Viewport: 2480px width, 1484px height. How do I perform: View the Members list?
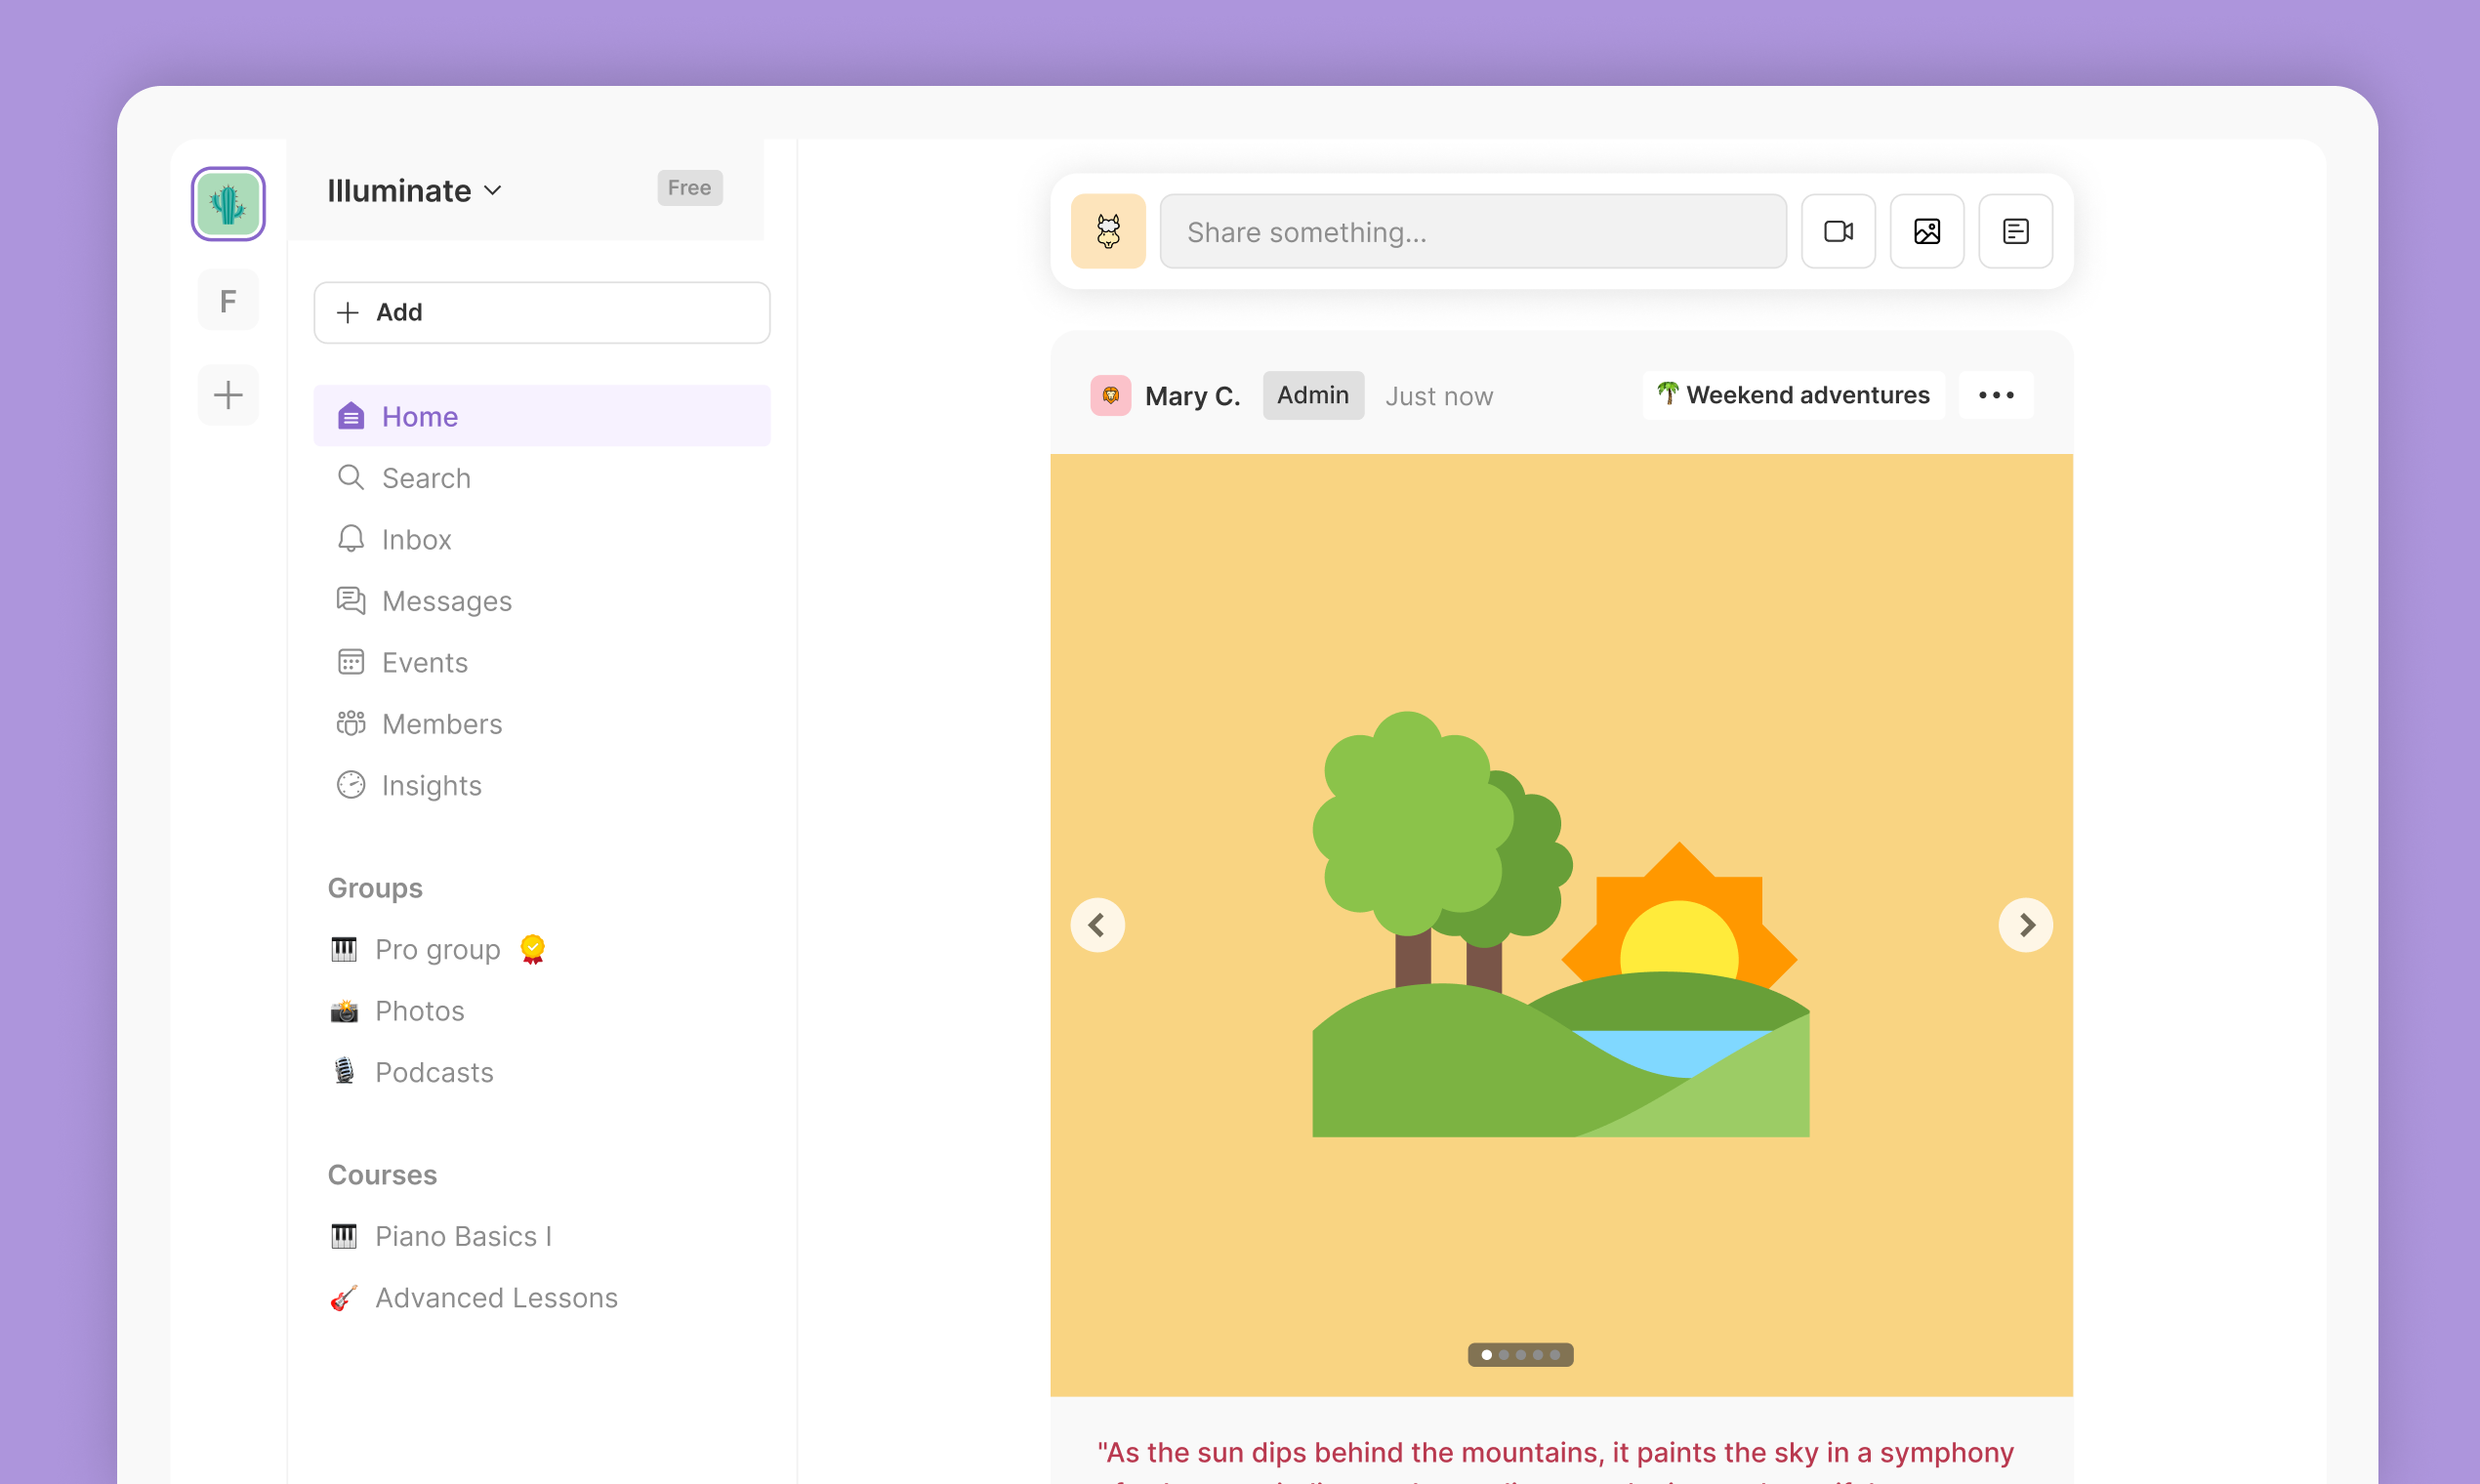[542, 724]
